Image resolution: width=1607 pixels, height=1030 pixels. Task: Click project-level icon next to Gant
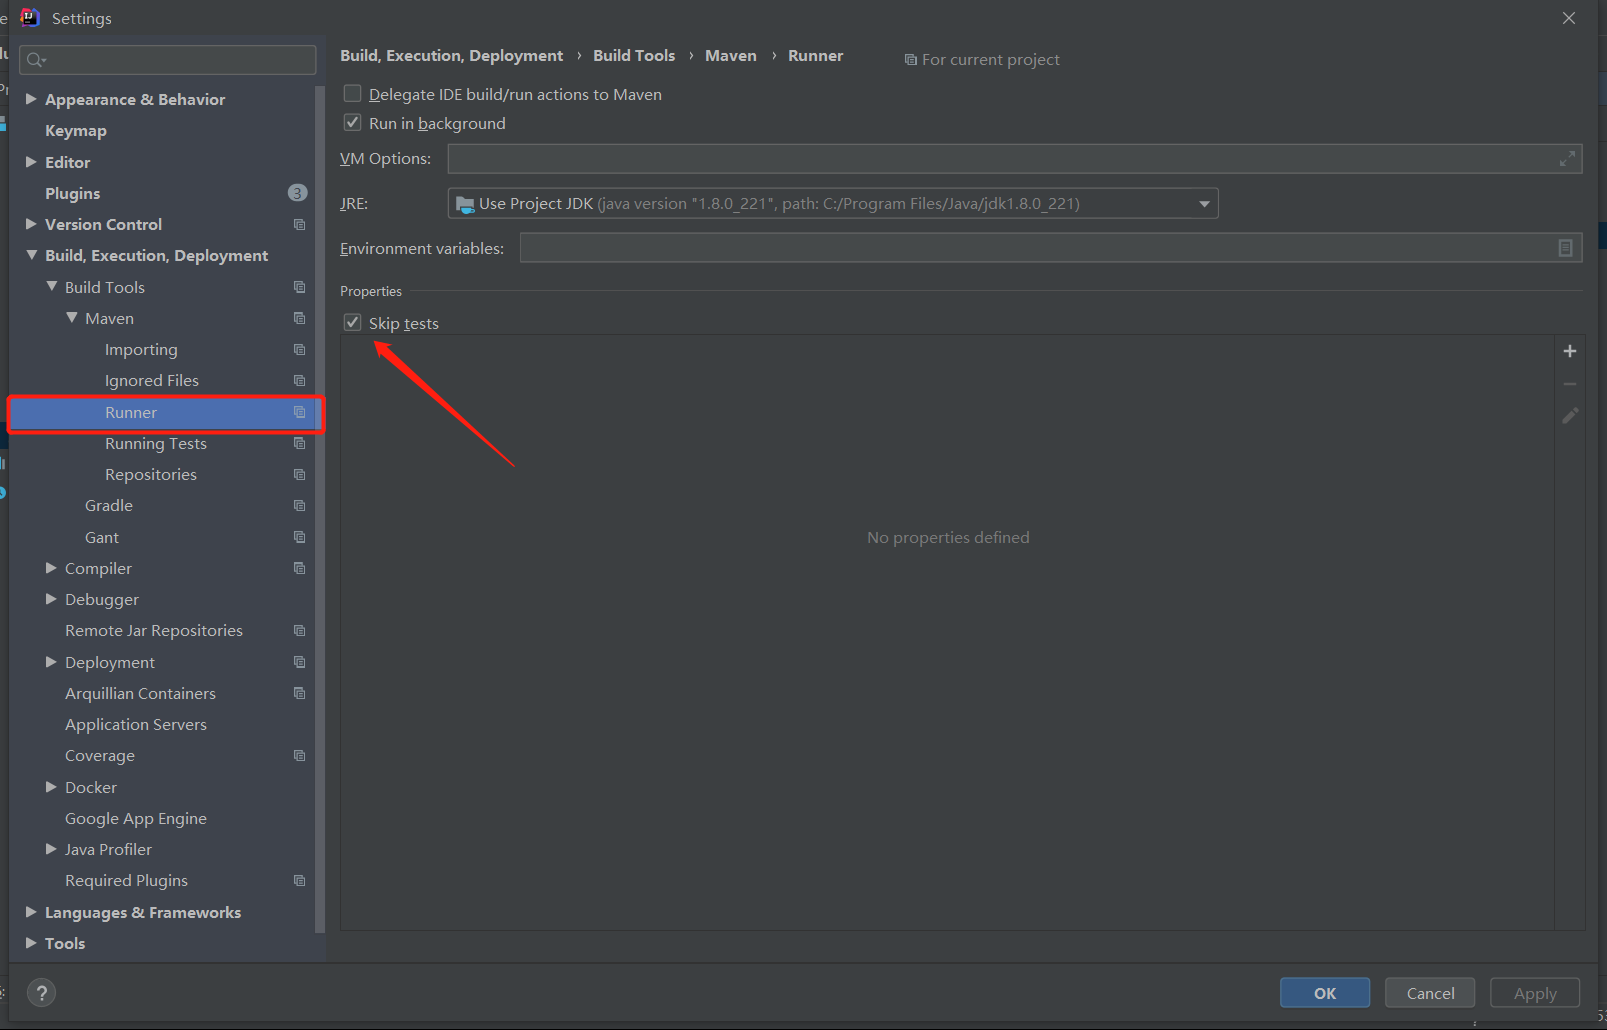tap(299, 537)
